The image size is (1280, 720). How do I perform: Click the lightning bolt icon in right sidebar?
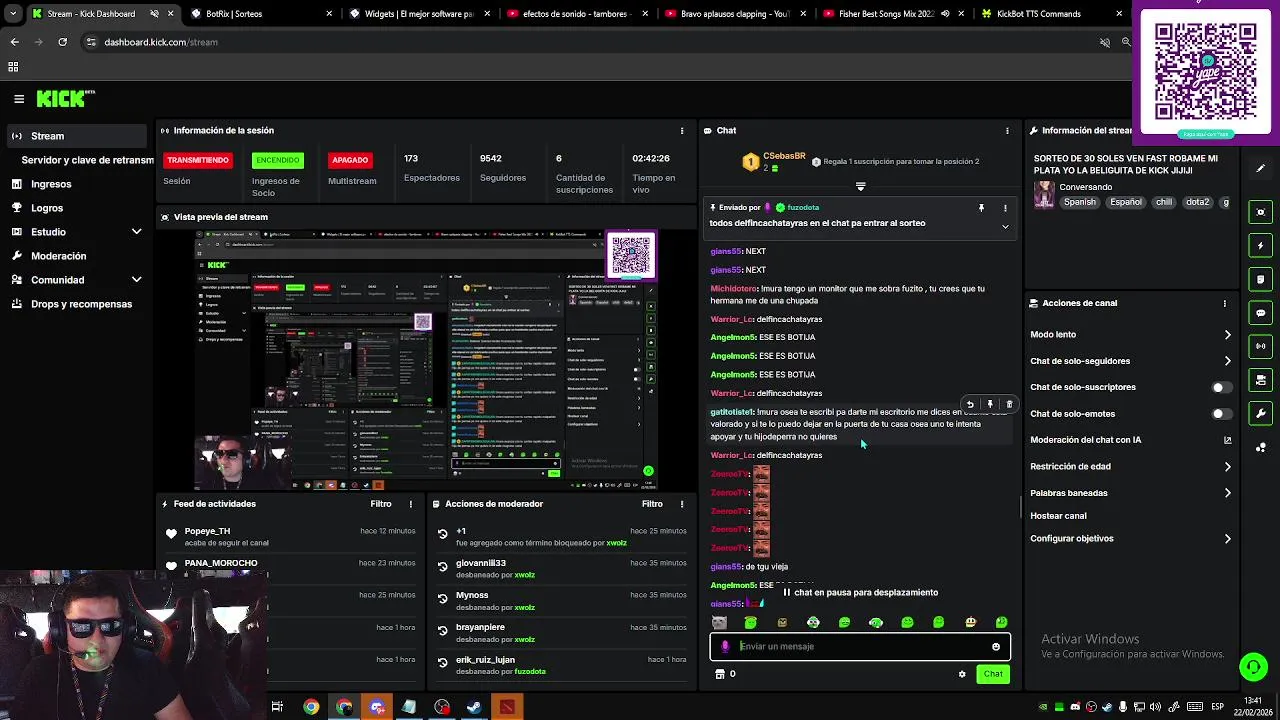pyautogui.click(x=1261, y=245)
